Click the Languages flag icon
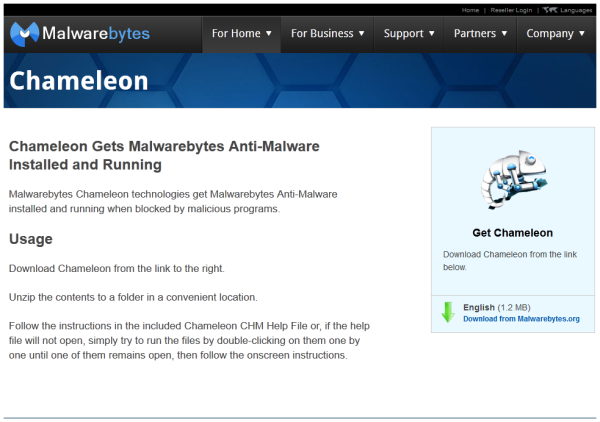Screen dimensions: 600x422 point(550,10)
